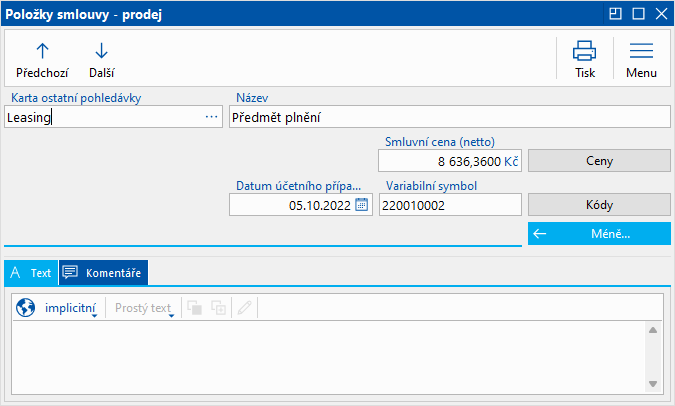Click the Další (next) arrow icon
Screen dimensions: 675x406
[x=102, y=51]
